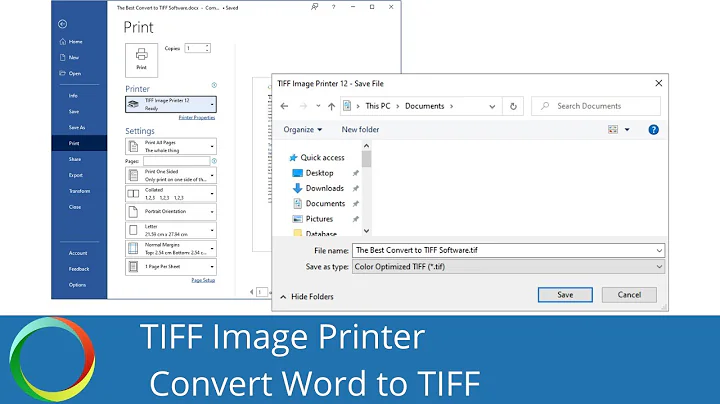
Task: Select Quick access in navigation pane
Action: pyautogui.click(x=316, y=157)
